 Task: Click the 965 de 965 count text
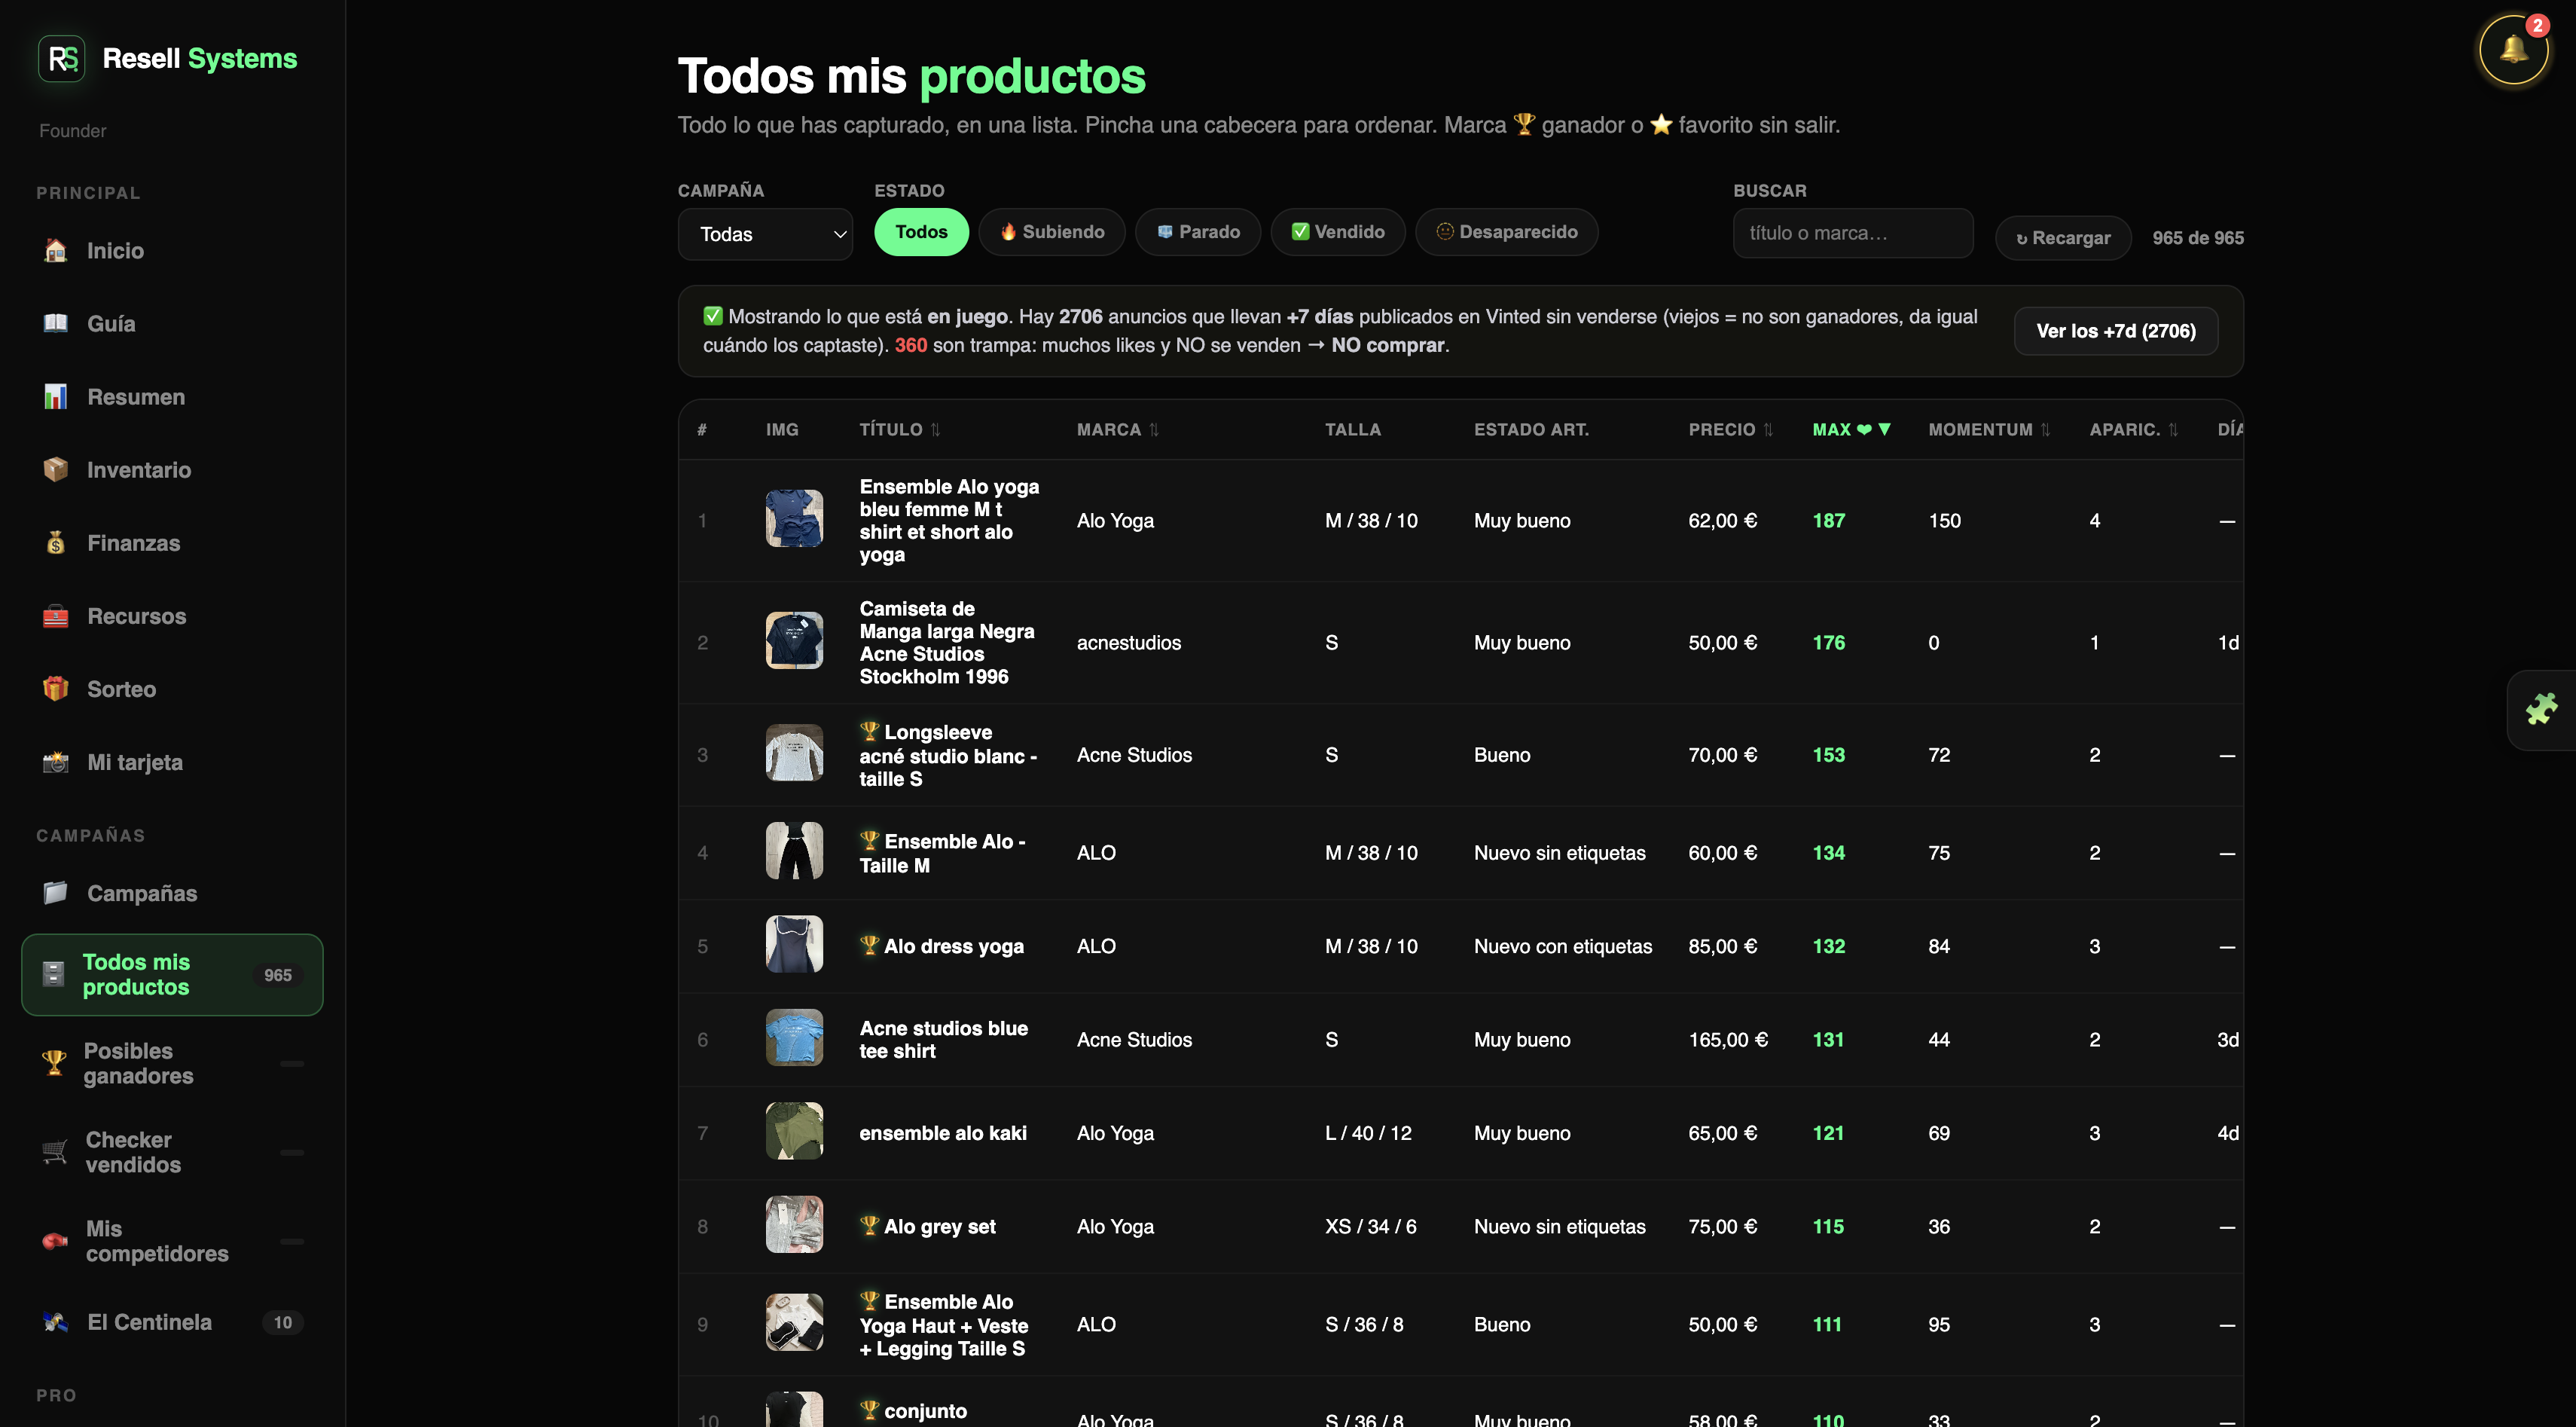tap(2197, 238)
